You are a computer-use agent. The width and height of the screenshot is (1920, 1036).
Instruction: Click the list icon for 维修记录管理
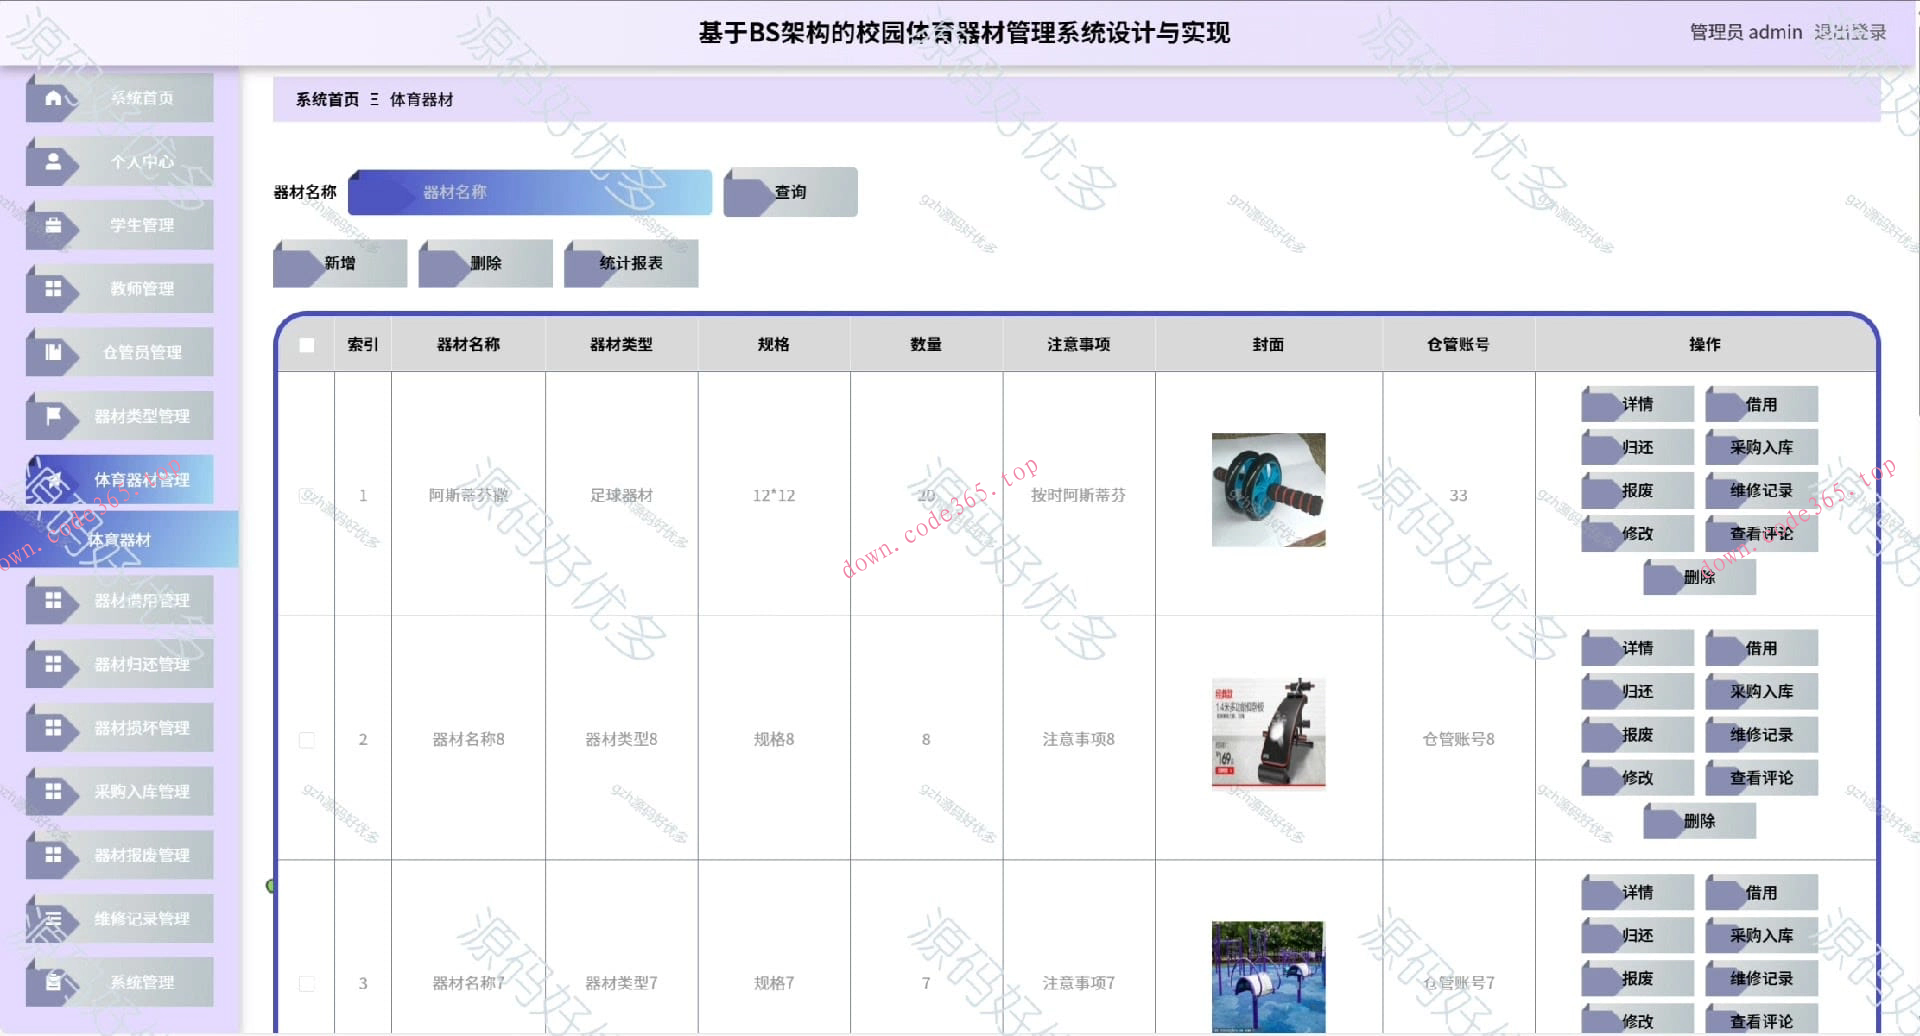53,919
